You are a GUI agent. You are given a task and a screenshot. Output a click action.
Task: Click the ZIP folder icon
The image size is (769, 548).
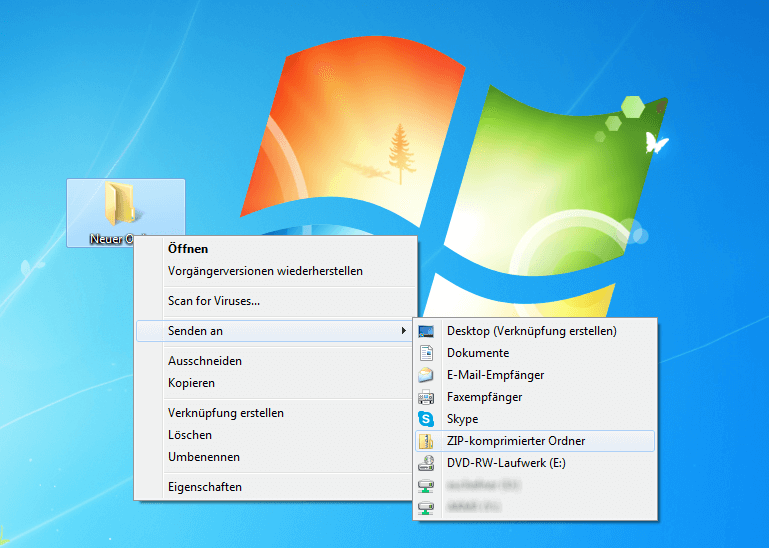(426, 441)
